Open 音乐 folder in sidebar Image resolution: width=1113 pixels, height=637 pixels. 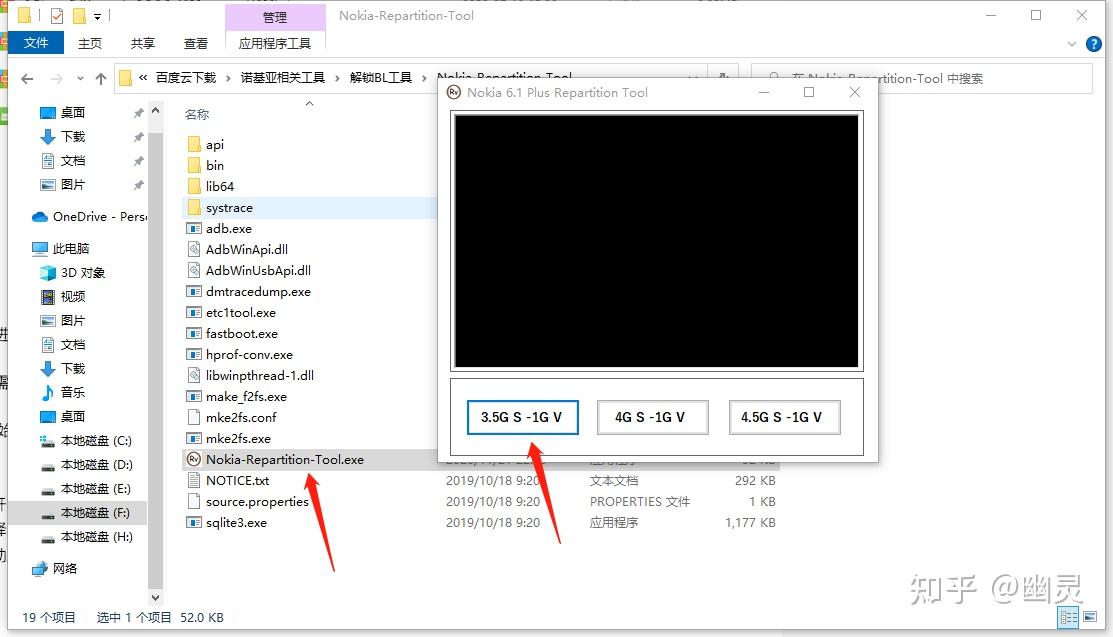click(x=63, y=392)
